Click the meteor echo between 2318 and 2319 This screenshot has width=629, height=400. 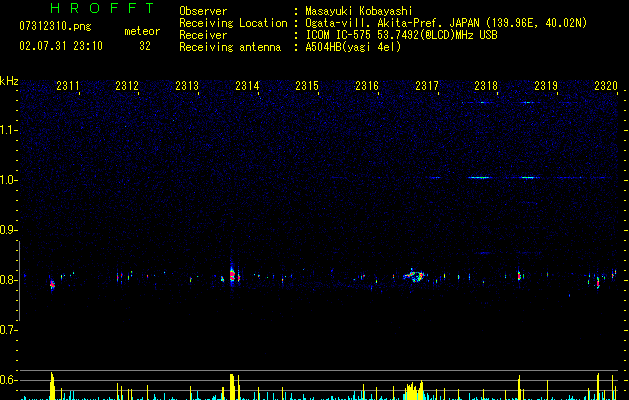click(519, 275)
